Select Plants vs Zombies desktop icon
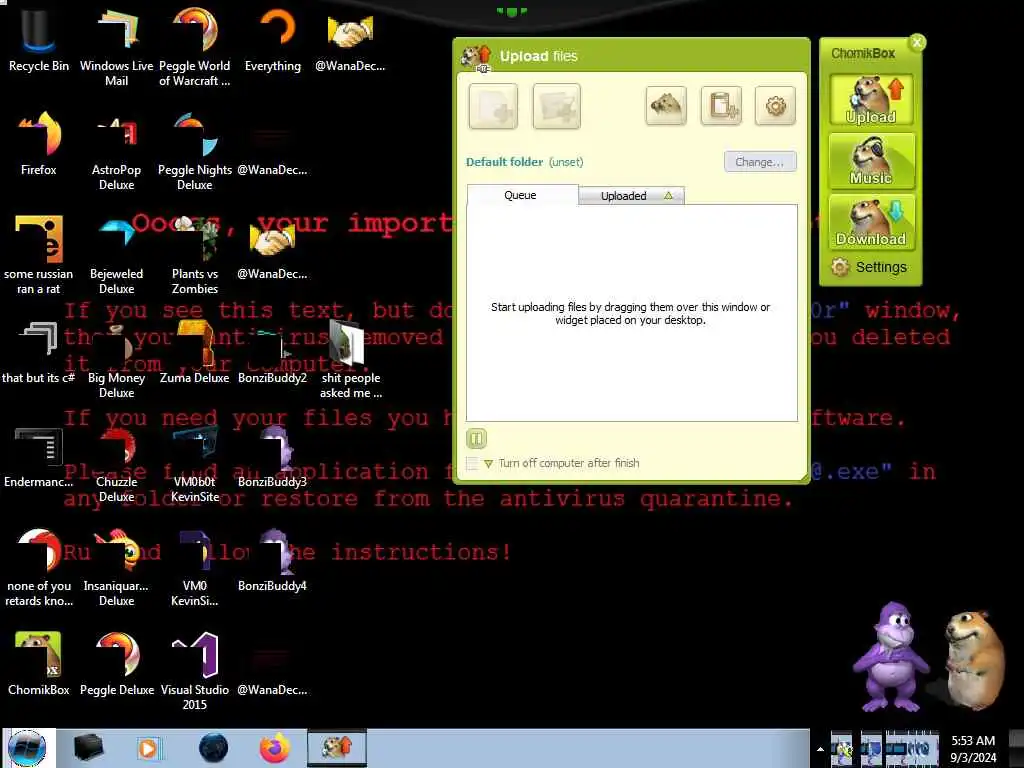The width and height of the screenshot is (1024, 768). (195, 256)
